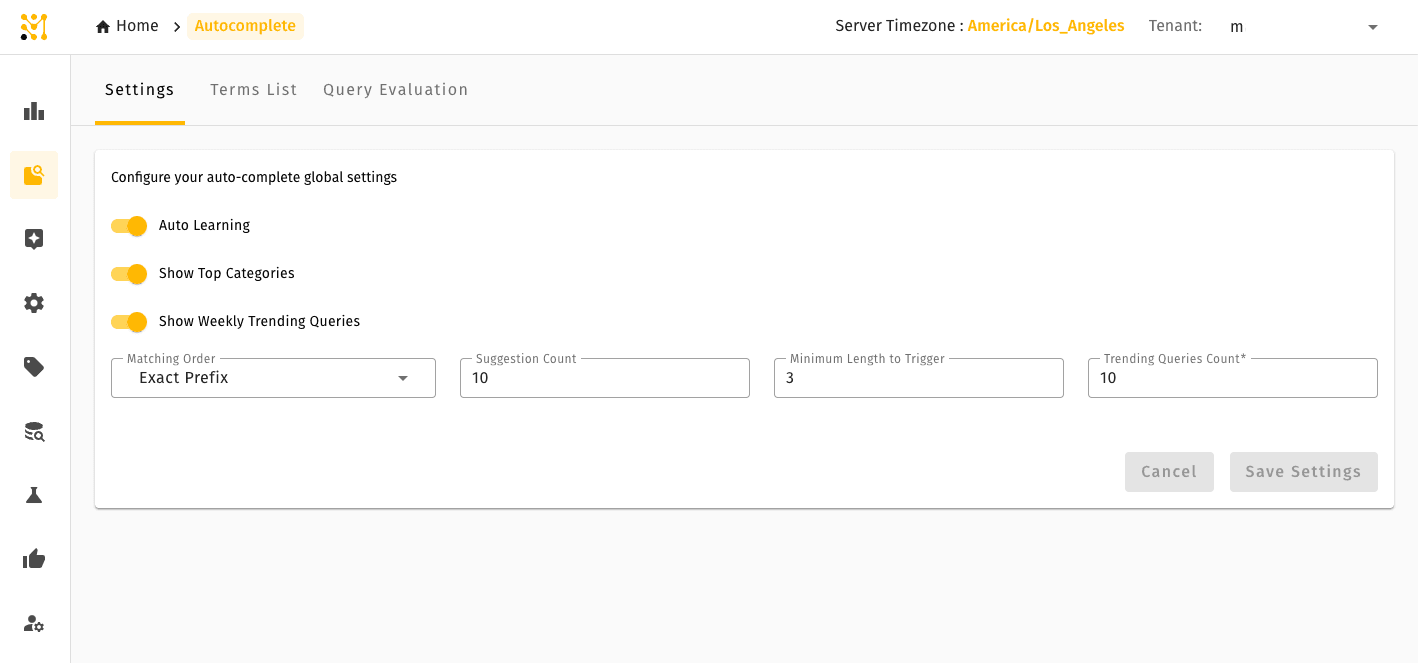Open the Tenant selector dropdown
This screenshot has width=1418, height=663.
click(1304, 27)
